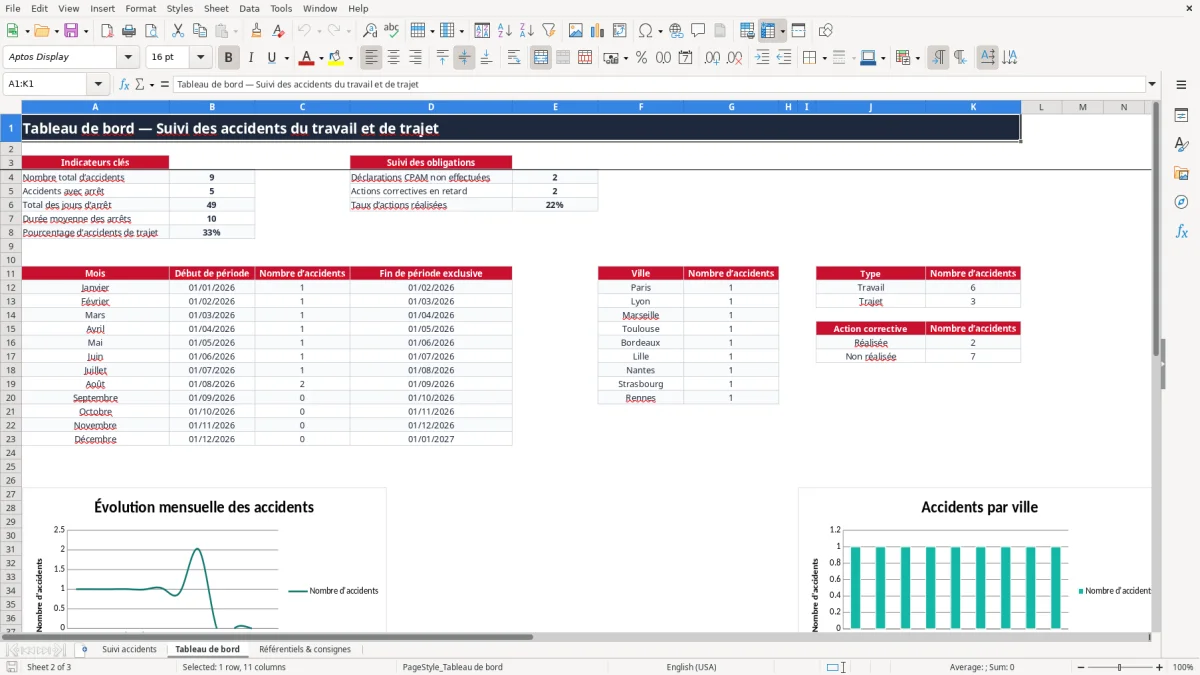Open the font name dropdown list
Screen dimensions: 1200x675
(128, 57)
